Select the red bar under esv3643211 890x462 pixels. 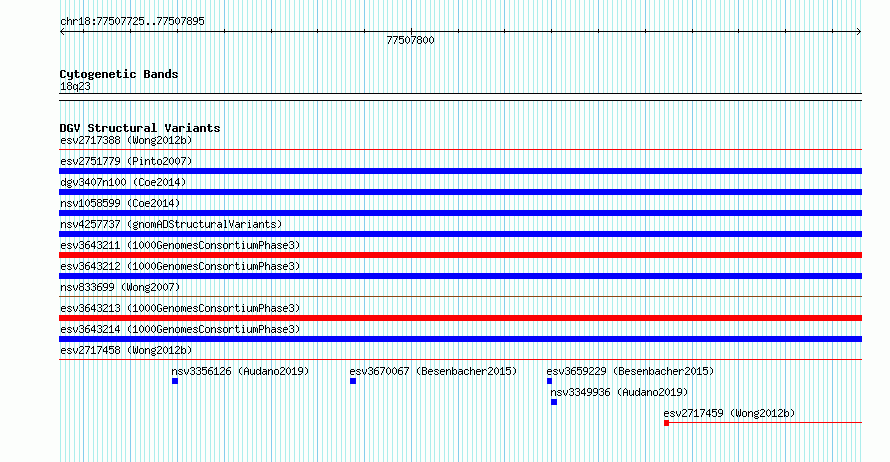coord(460,255)
